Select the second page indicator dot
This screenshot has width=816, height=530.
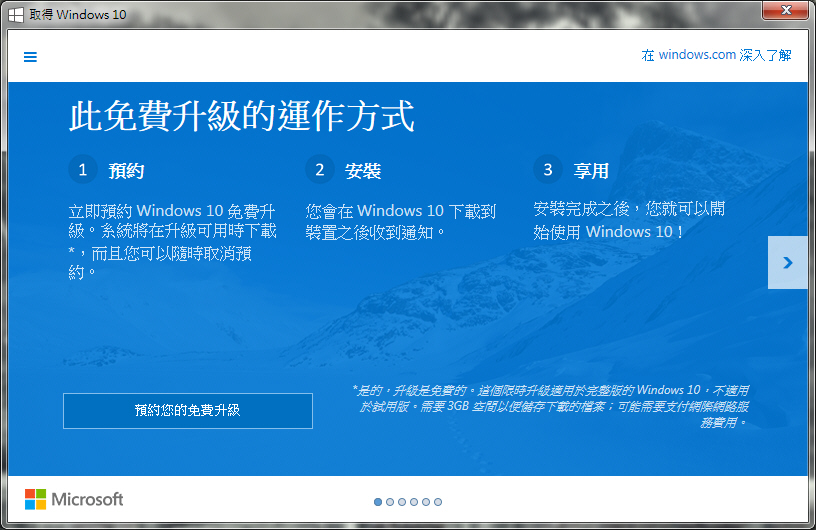coord(390,502)
